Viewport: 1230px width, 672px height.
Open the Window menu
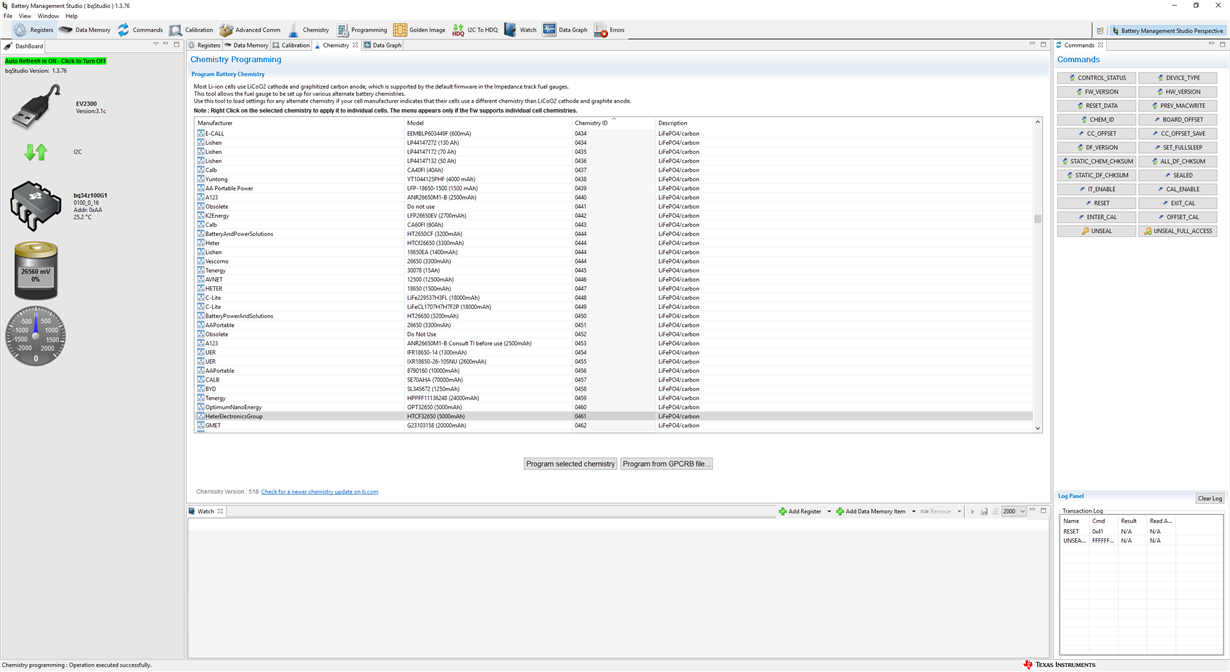coord(48,16)
